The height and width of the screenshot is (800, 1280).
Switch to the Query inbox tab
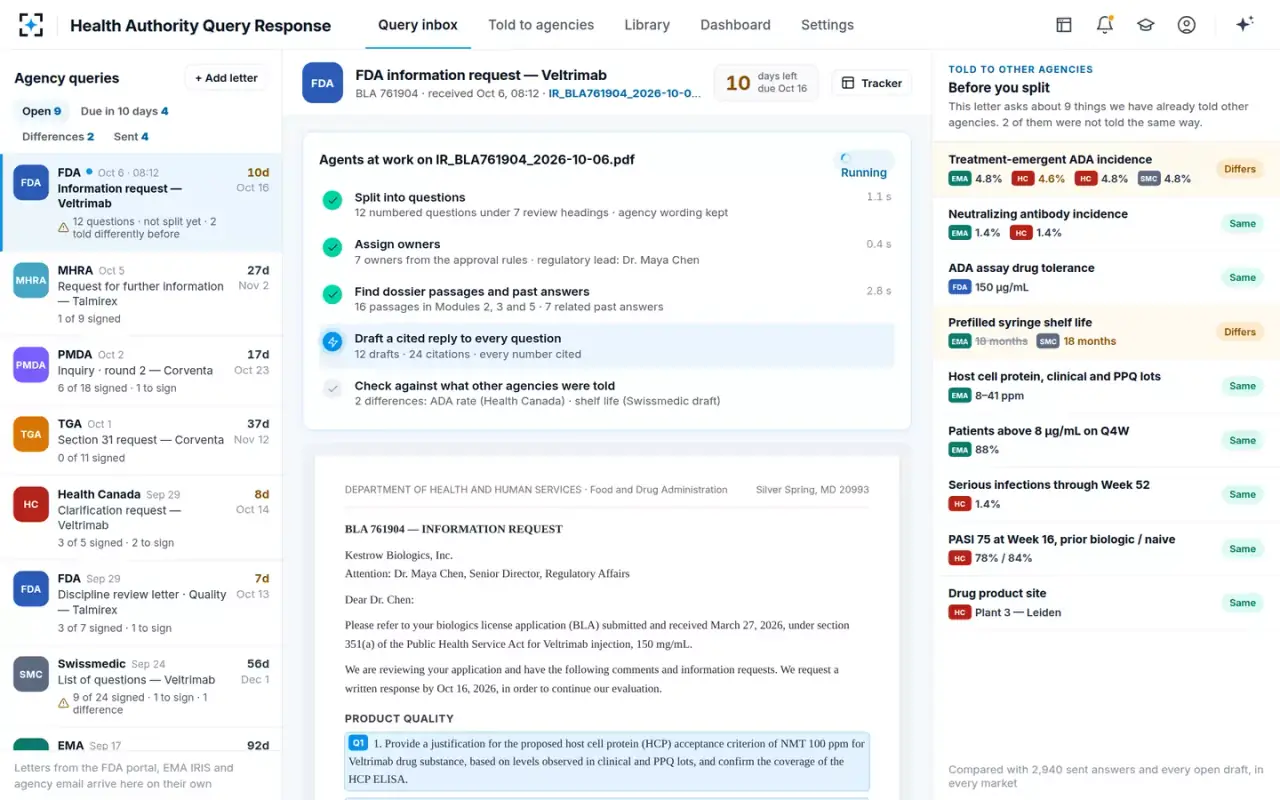pyautogui.click(x=418, y=25)
